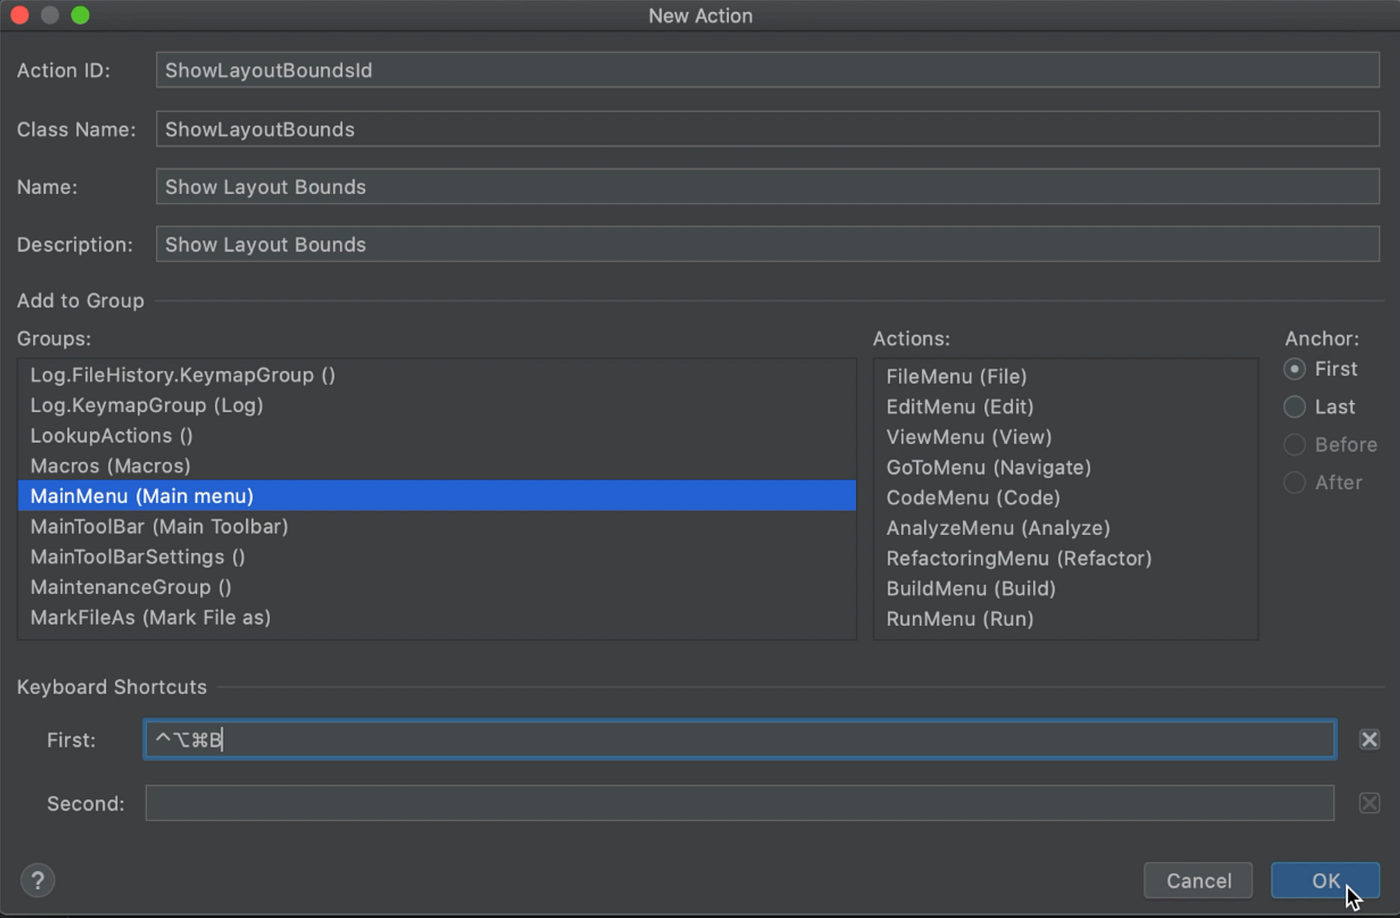
Task: Select Macros in the Groups list
Action: coord(110,465)
